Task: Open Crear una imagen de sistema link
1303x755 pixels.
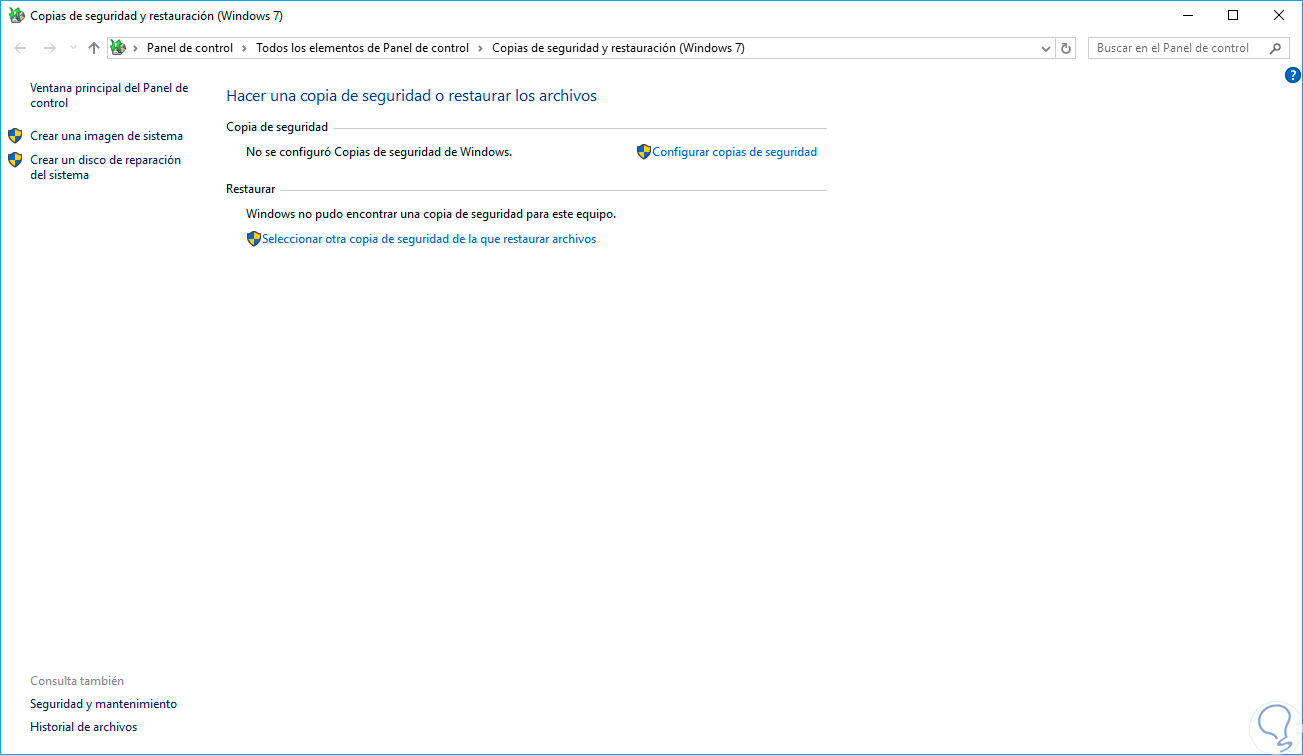Action: coord(107,136)
